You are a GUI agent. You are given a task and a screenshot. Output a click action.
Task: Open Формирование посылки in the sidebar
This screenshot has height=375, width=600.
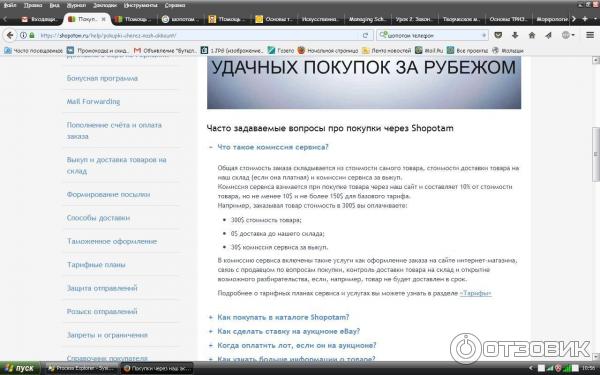click(x=108, y=194)
